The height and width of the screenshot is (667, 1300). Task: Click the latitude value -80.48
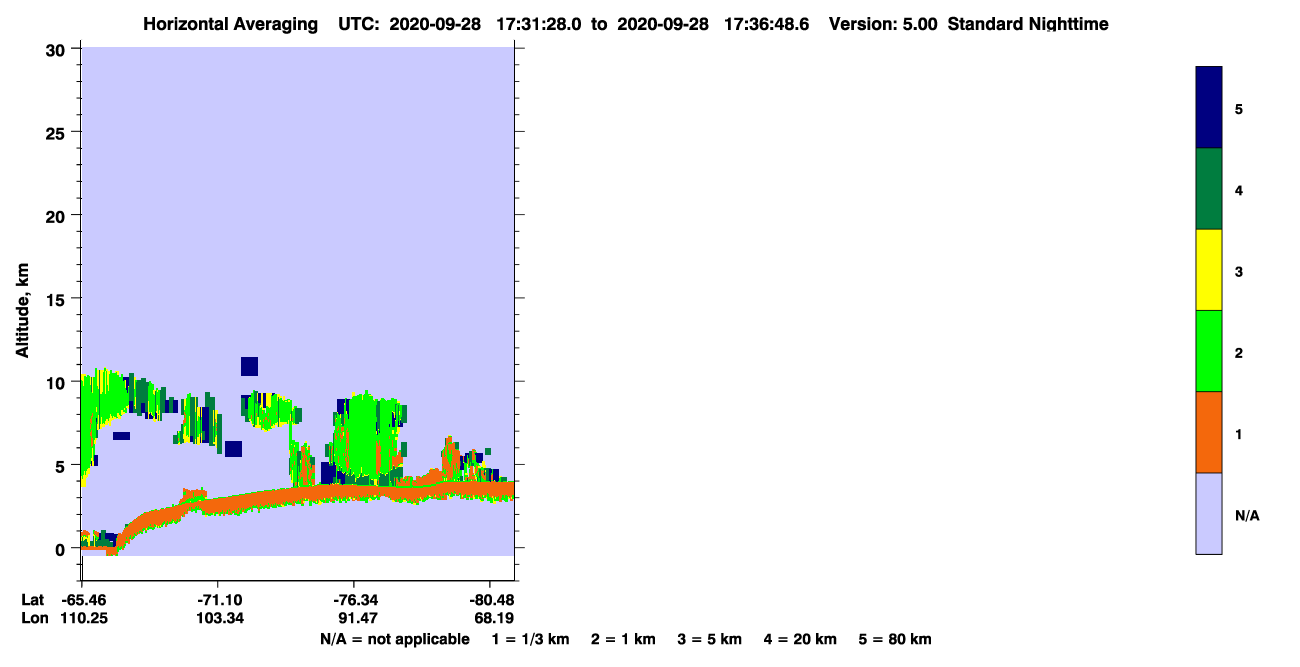pos(491,599)
